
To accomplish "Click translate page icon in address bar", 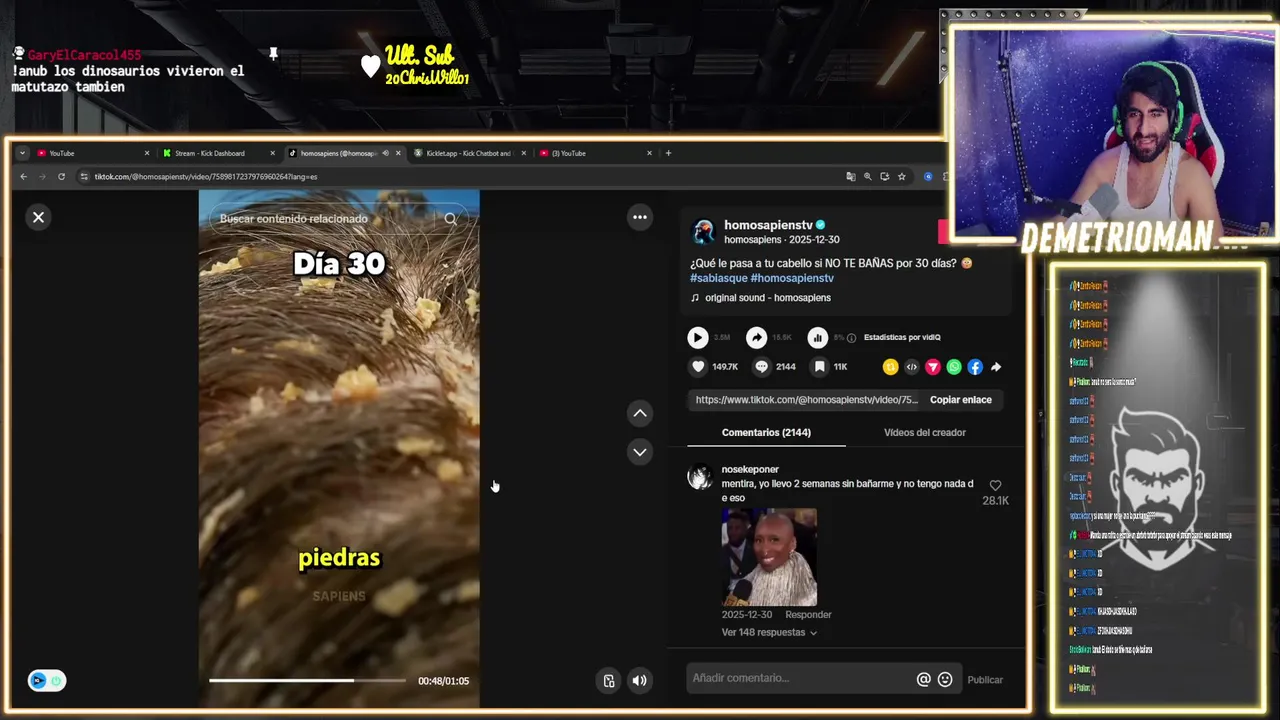I will 851,177.
